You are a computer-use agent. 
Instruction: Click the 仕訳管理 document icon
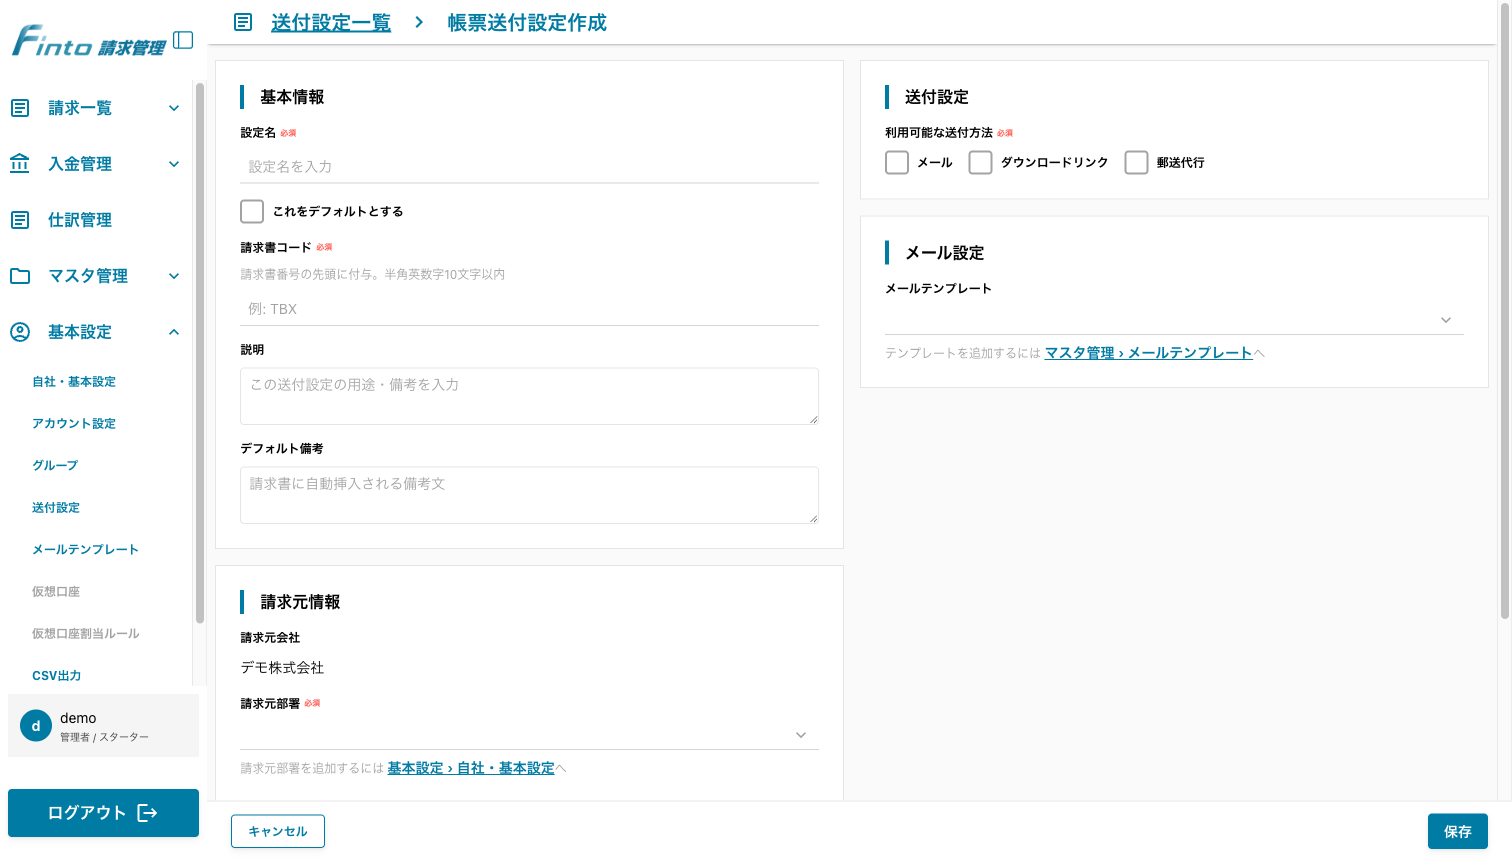coord(20,220)
